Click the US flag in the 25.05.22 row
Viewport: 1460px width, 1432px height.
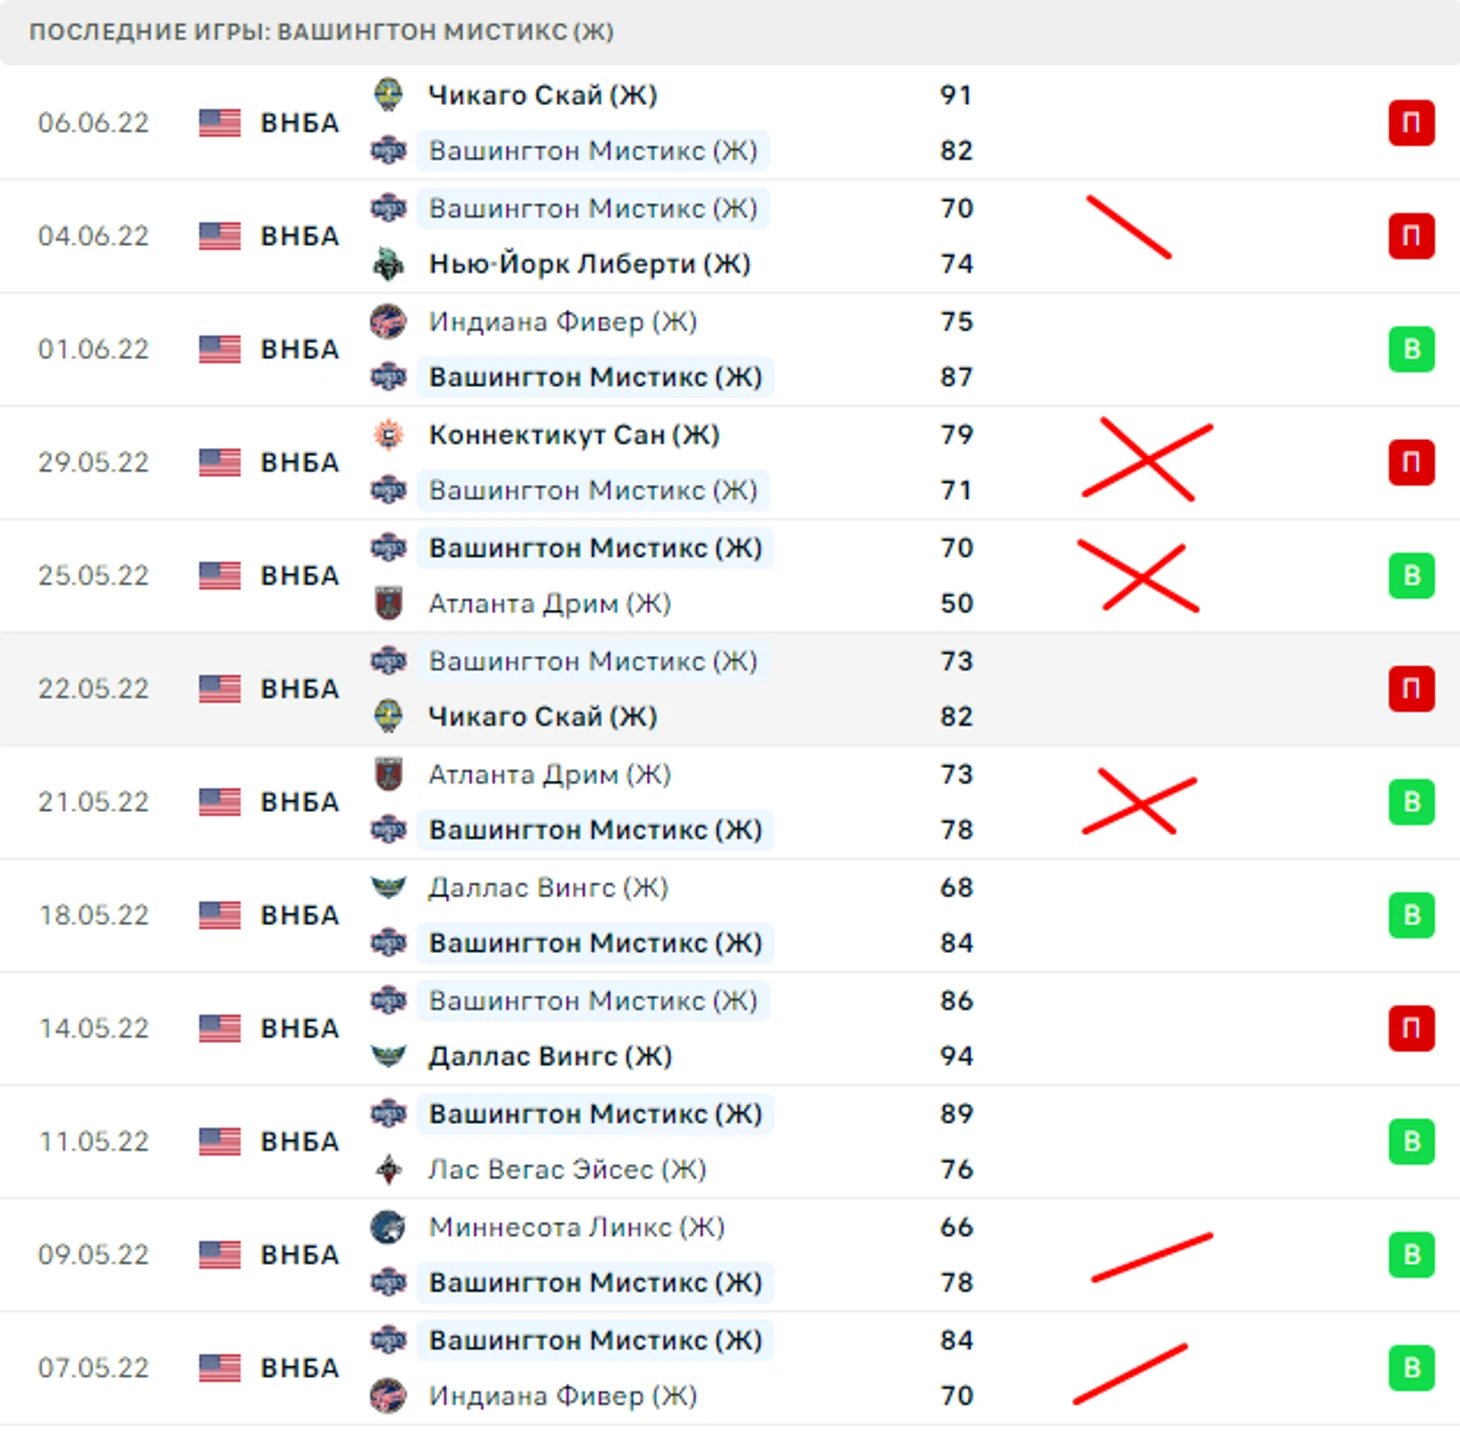(x=220, y=576)
